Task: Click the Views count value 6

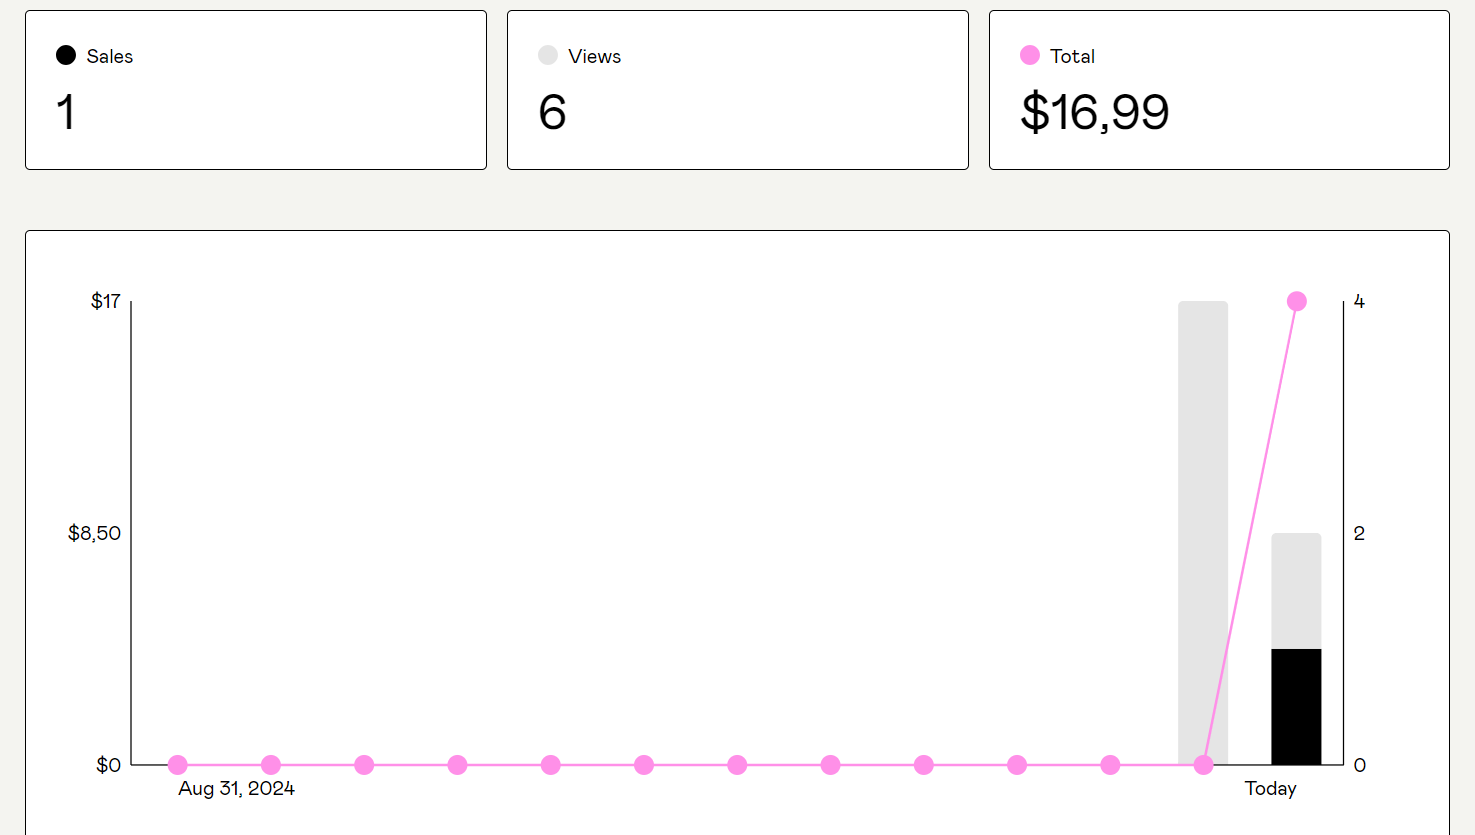Action: [x=552, y=112]
